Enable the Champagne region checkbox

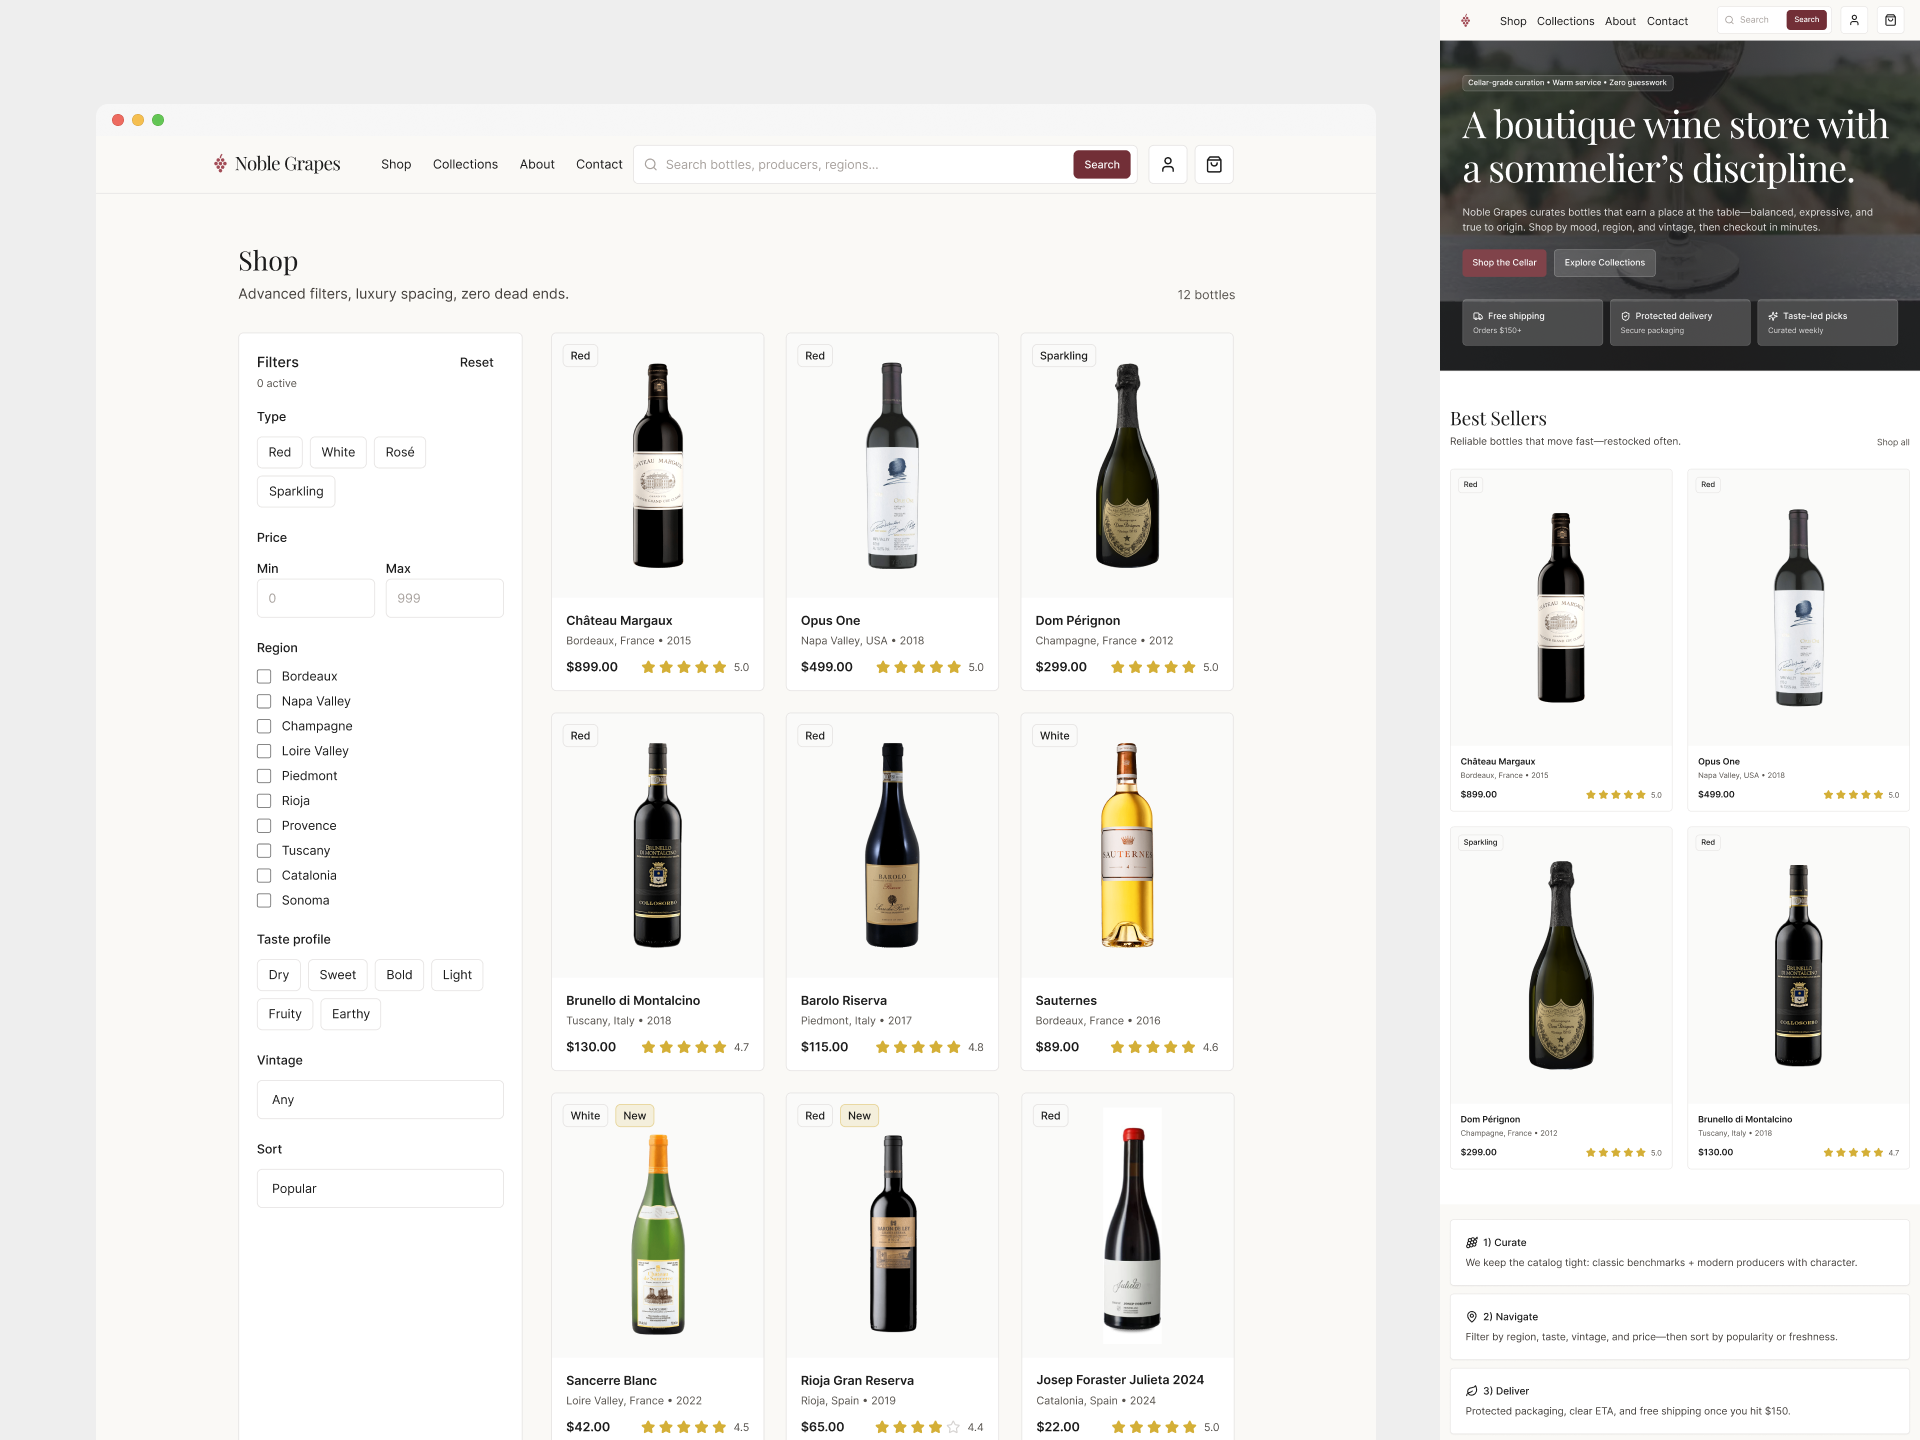pos(264,726)
